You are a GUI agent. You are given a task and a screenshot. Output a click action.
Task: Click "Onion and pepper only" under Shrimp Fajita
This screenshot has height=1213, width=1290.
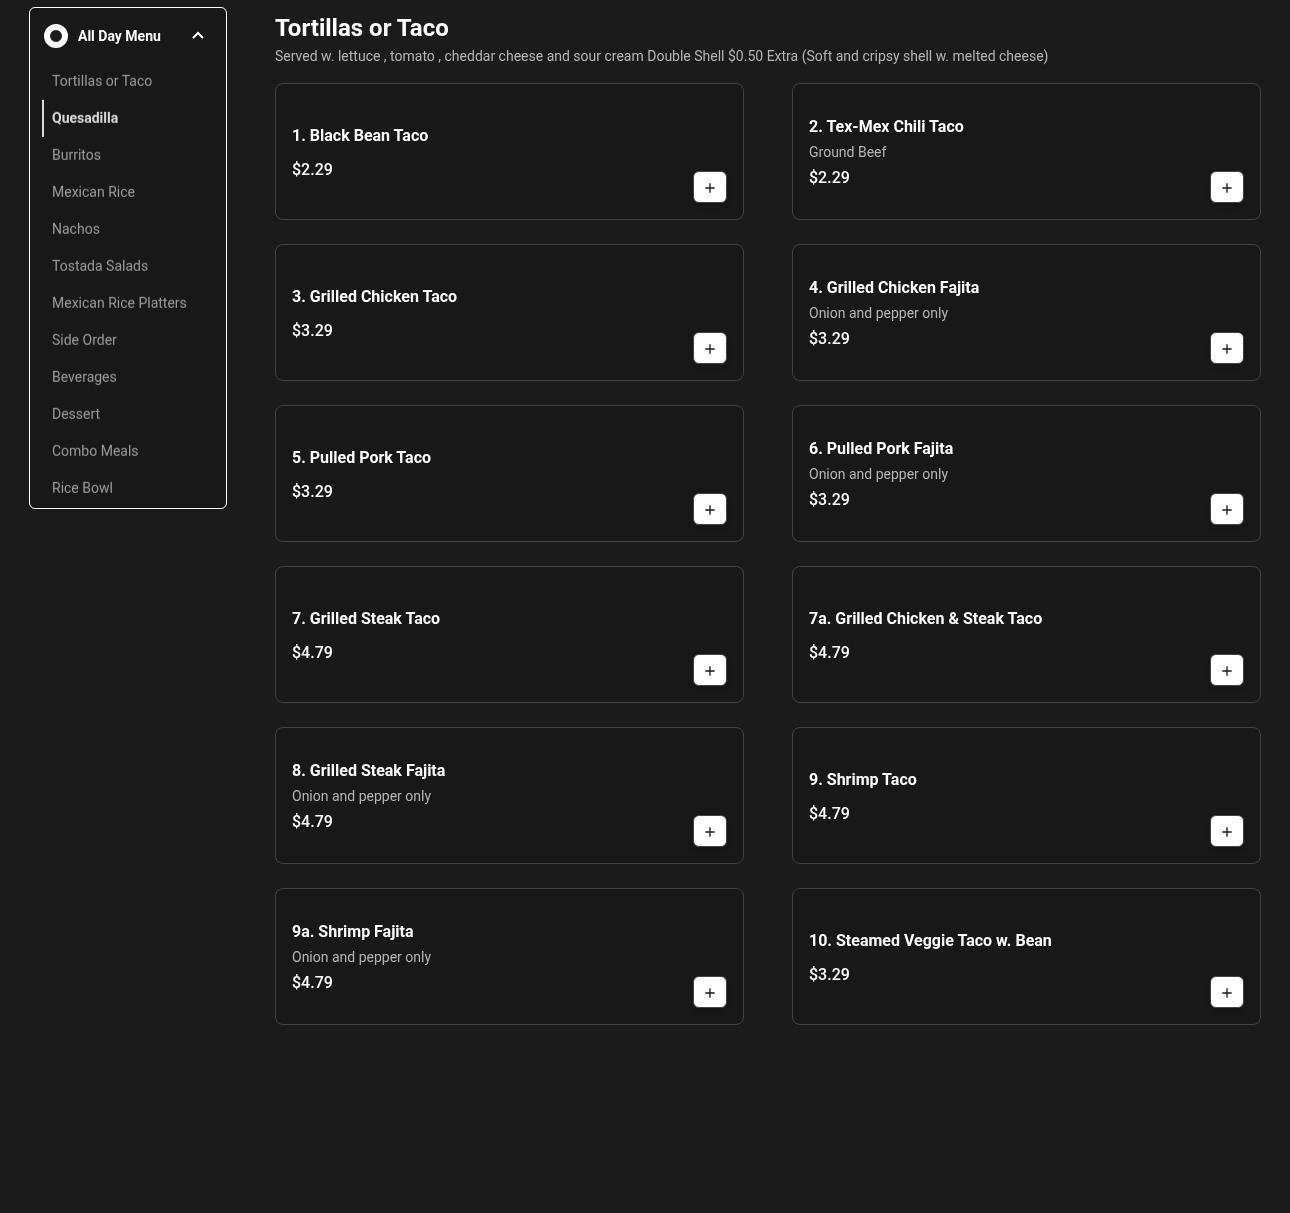point(361,957)
